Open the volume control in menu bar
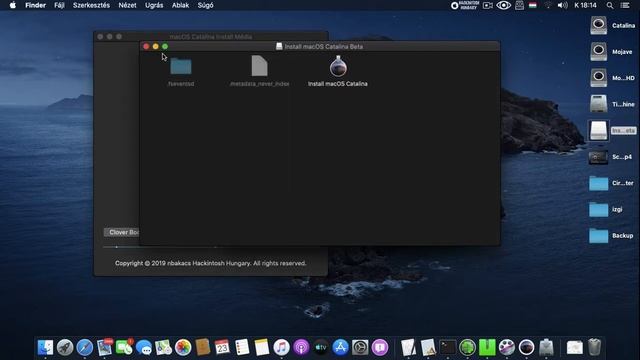The width and height of the screenshot is (640, 360). pyautogui.click(x=562, y=5)
